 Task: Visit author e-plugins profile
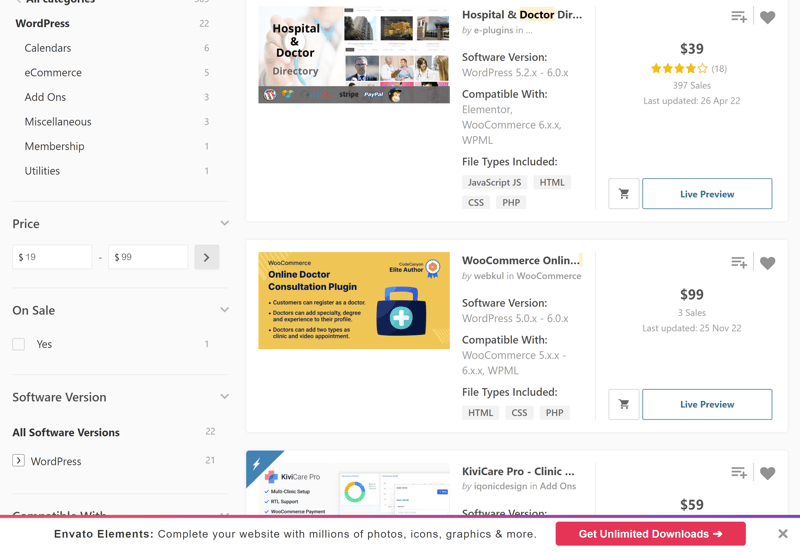point(493,30)
